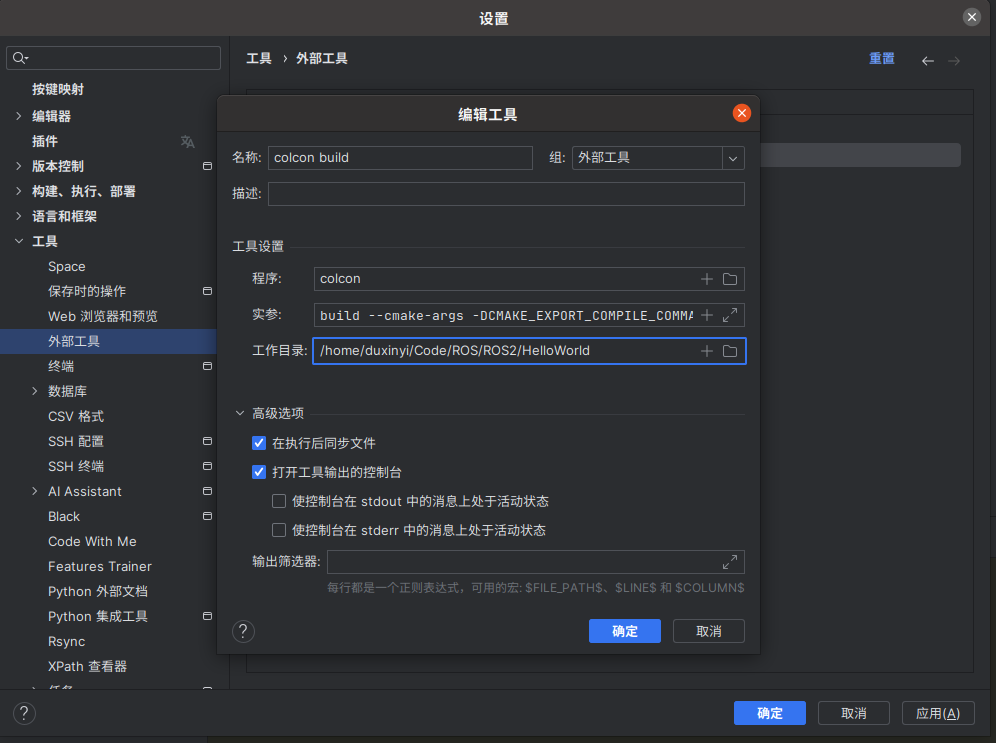Click the 重置 link
The width and height of the screenshot is (996, 743).
pos(882,58)
